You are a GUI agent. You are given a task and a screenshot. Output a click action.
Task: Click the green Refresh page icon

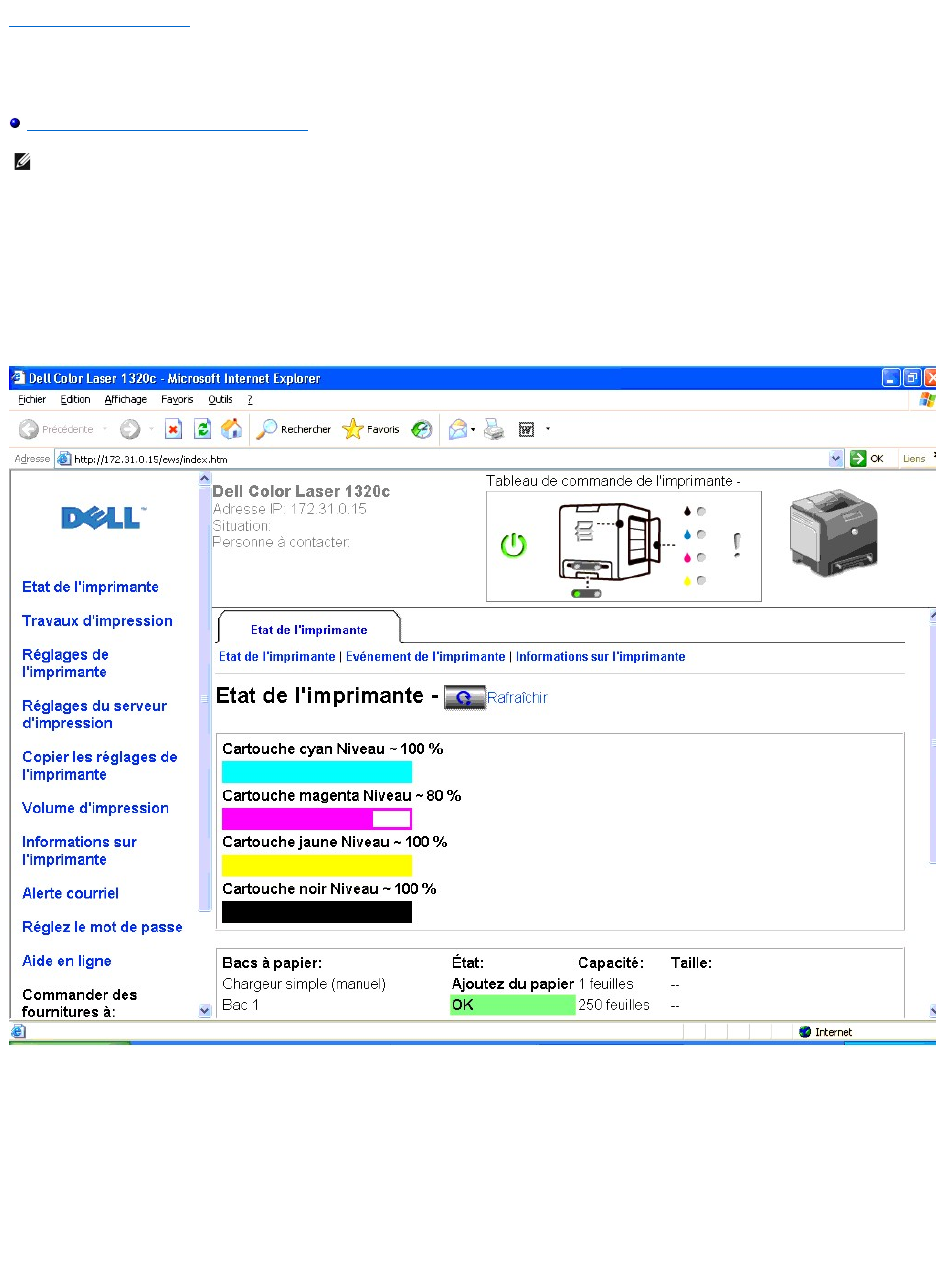(x=202, y=429)
